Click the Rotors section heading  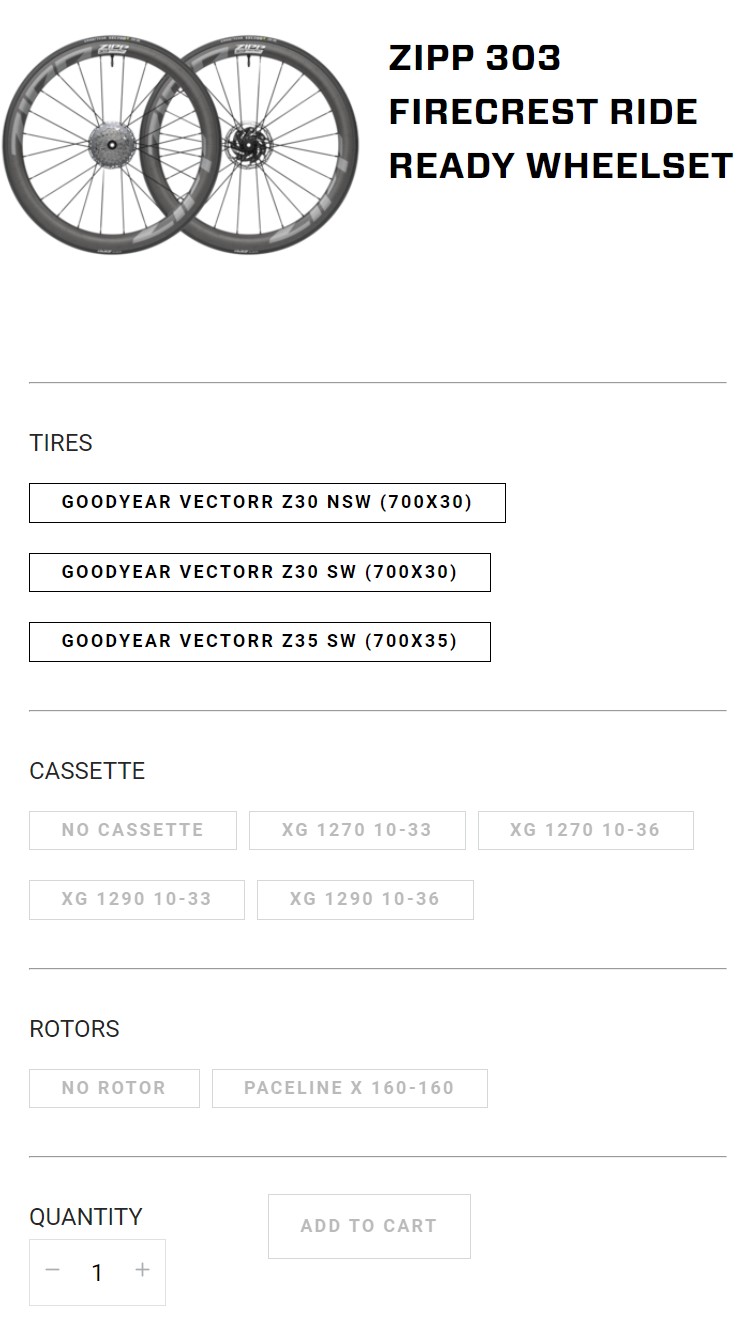[74, 1029]
